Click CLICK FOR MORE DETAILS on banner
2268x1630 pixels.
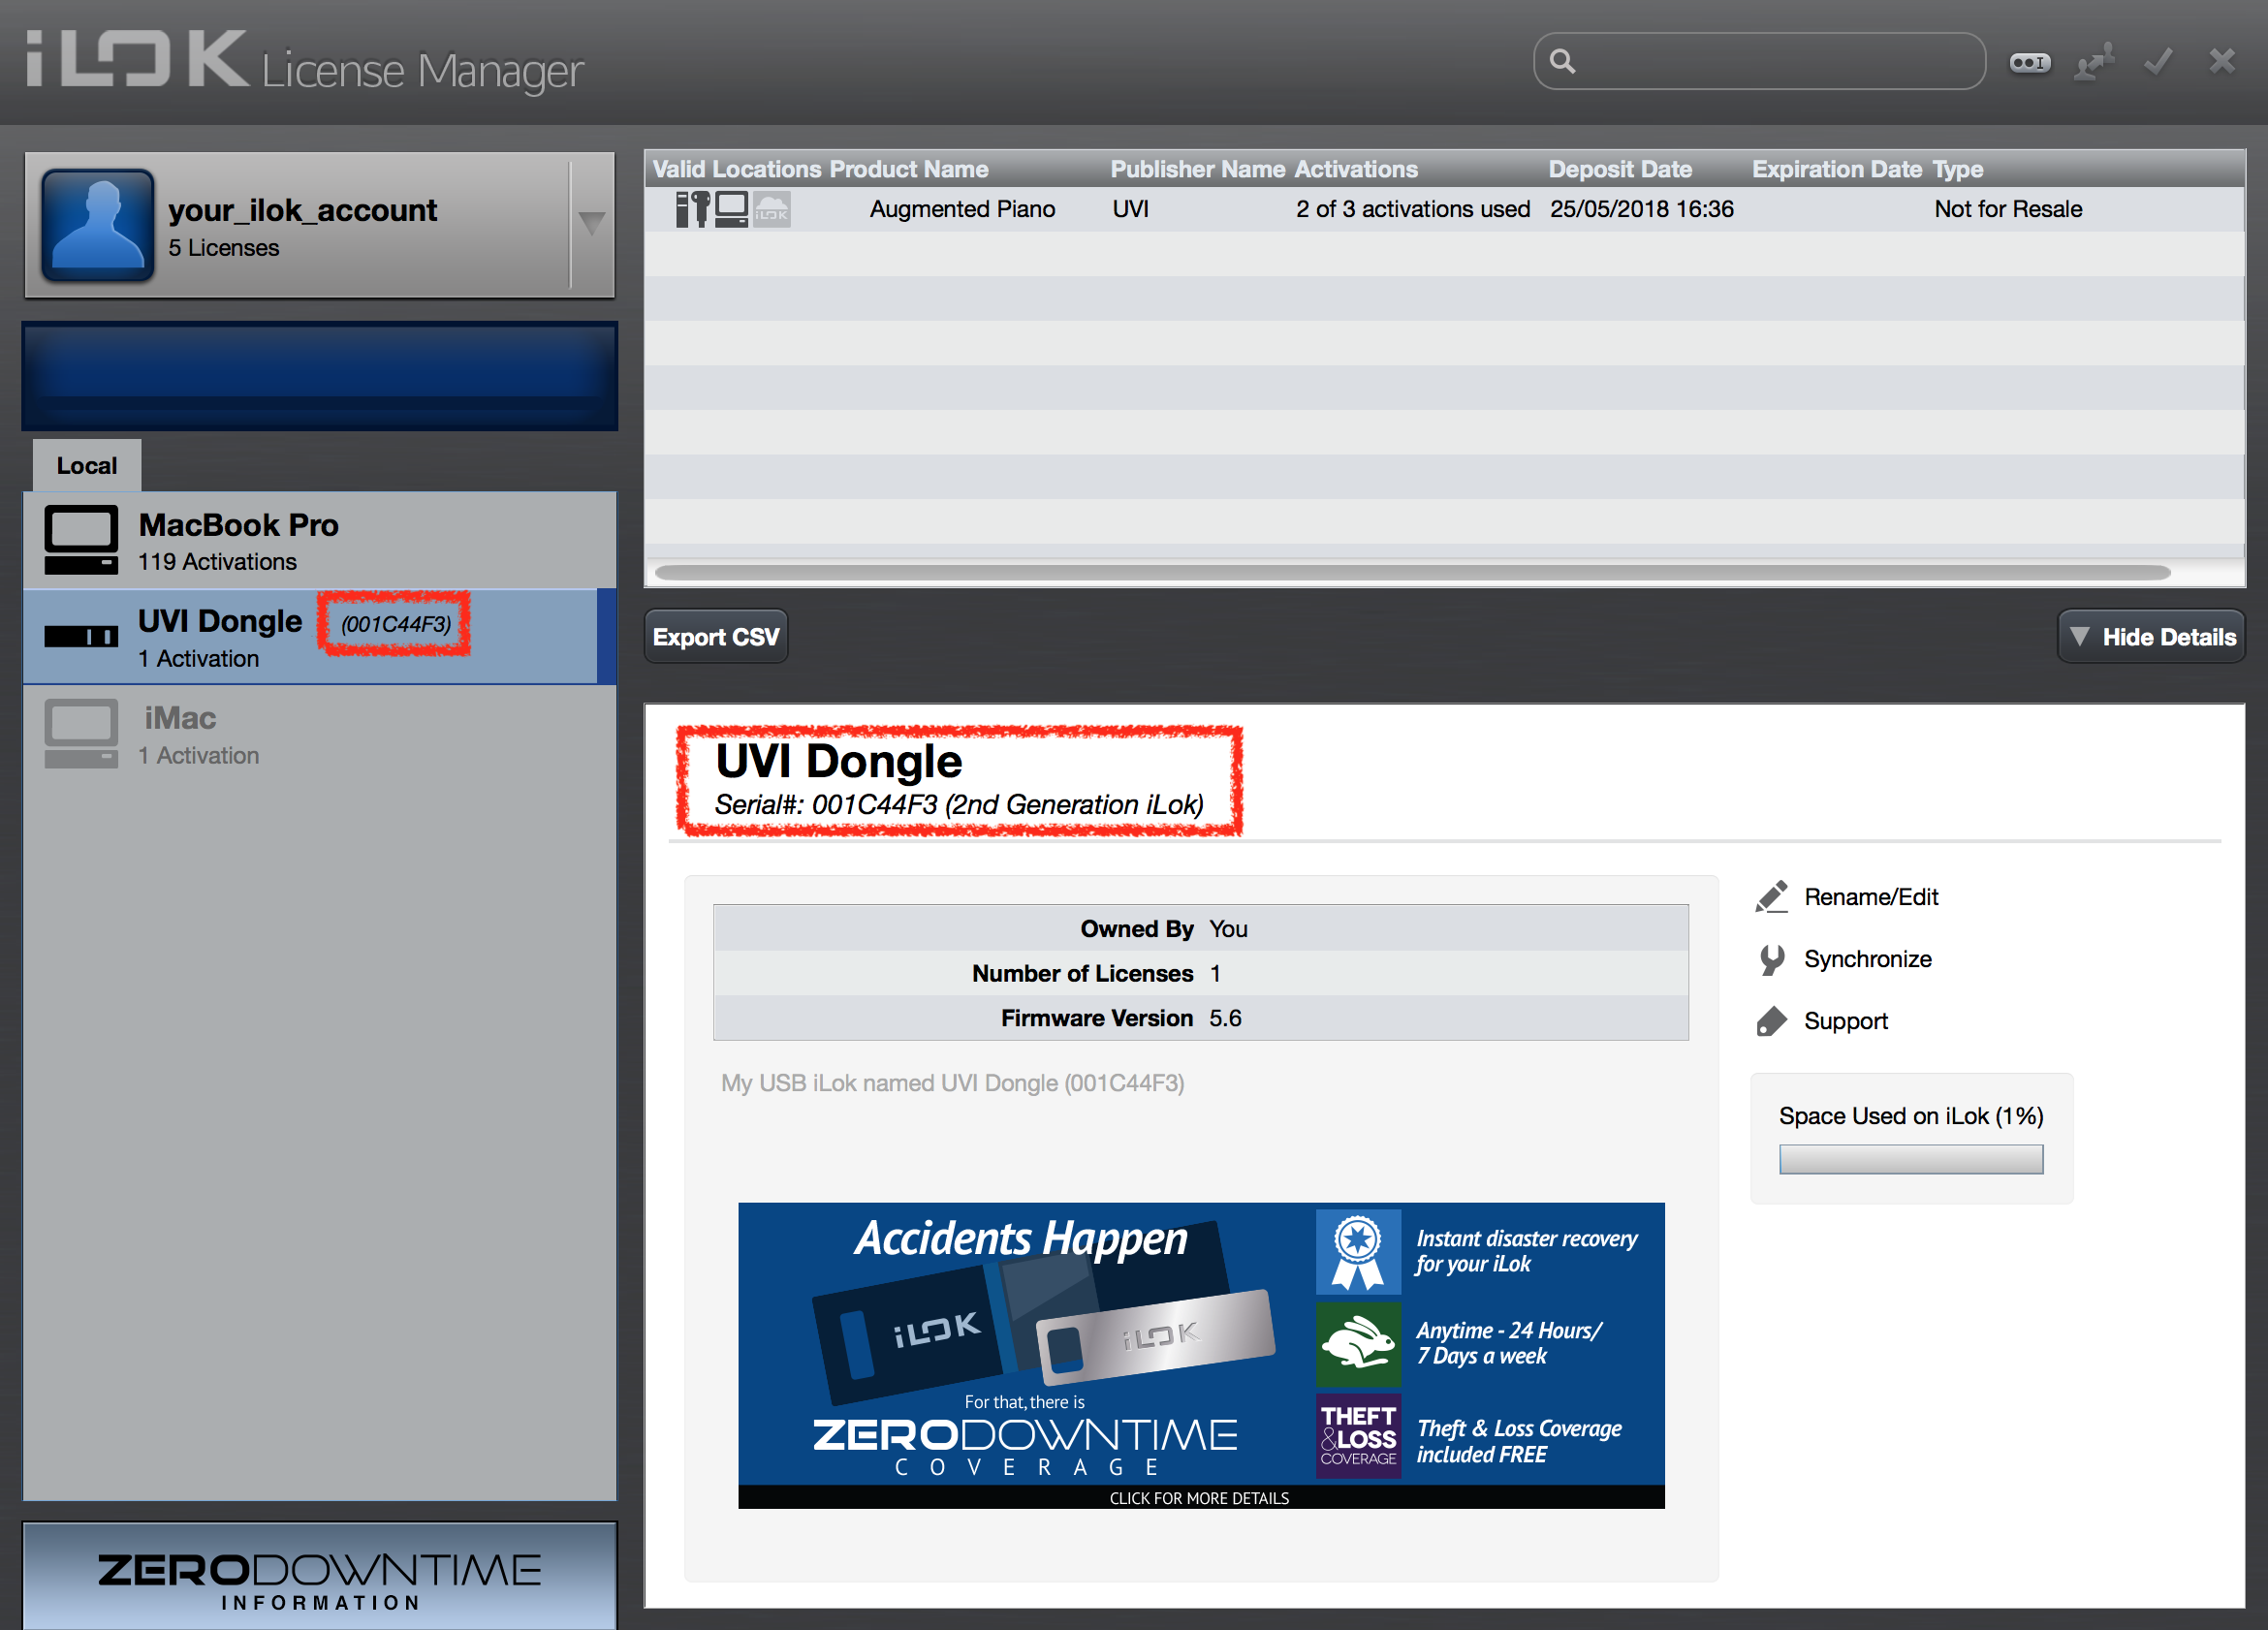[1199, 1498]
